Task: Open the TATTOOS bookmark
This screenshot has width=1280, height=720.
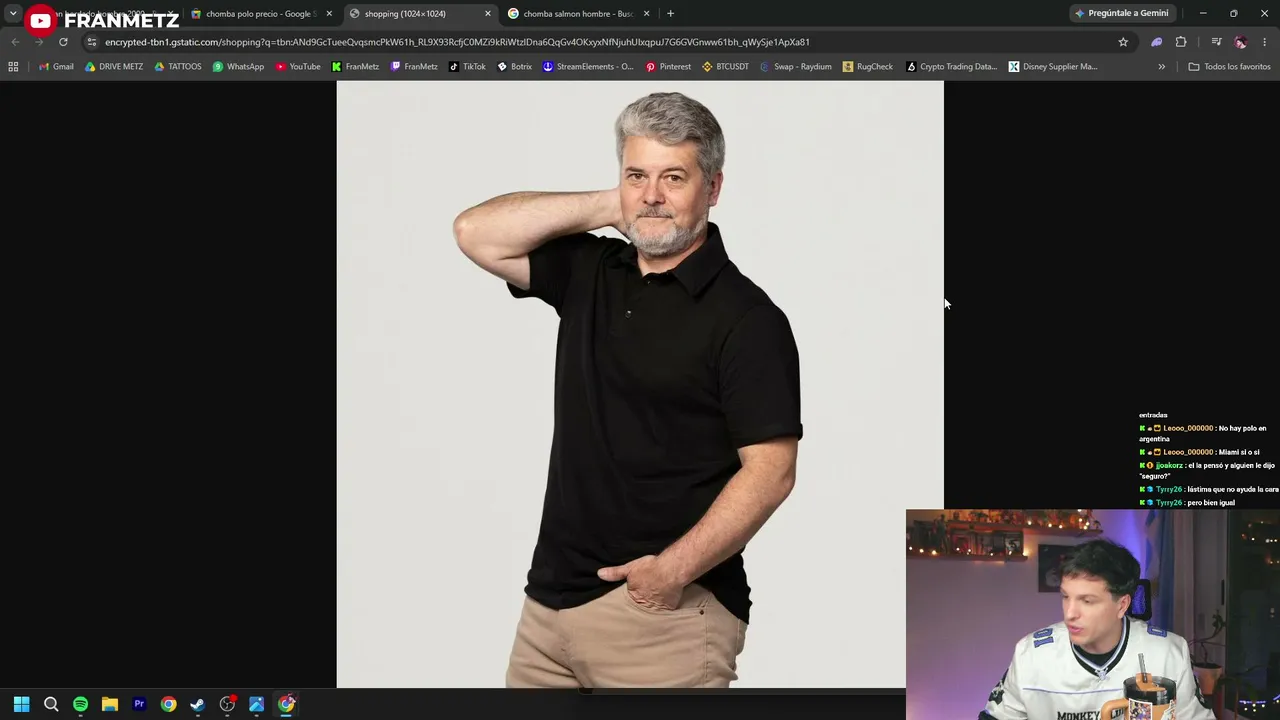Action: tap(177, 67)
